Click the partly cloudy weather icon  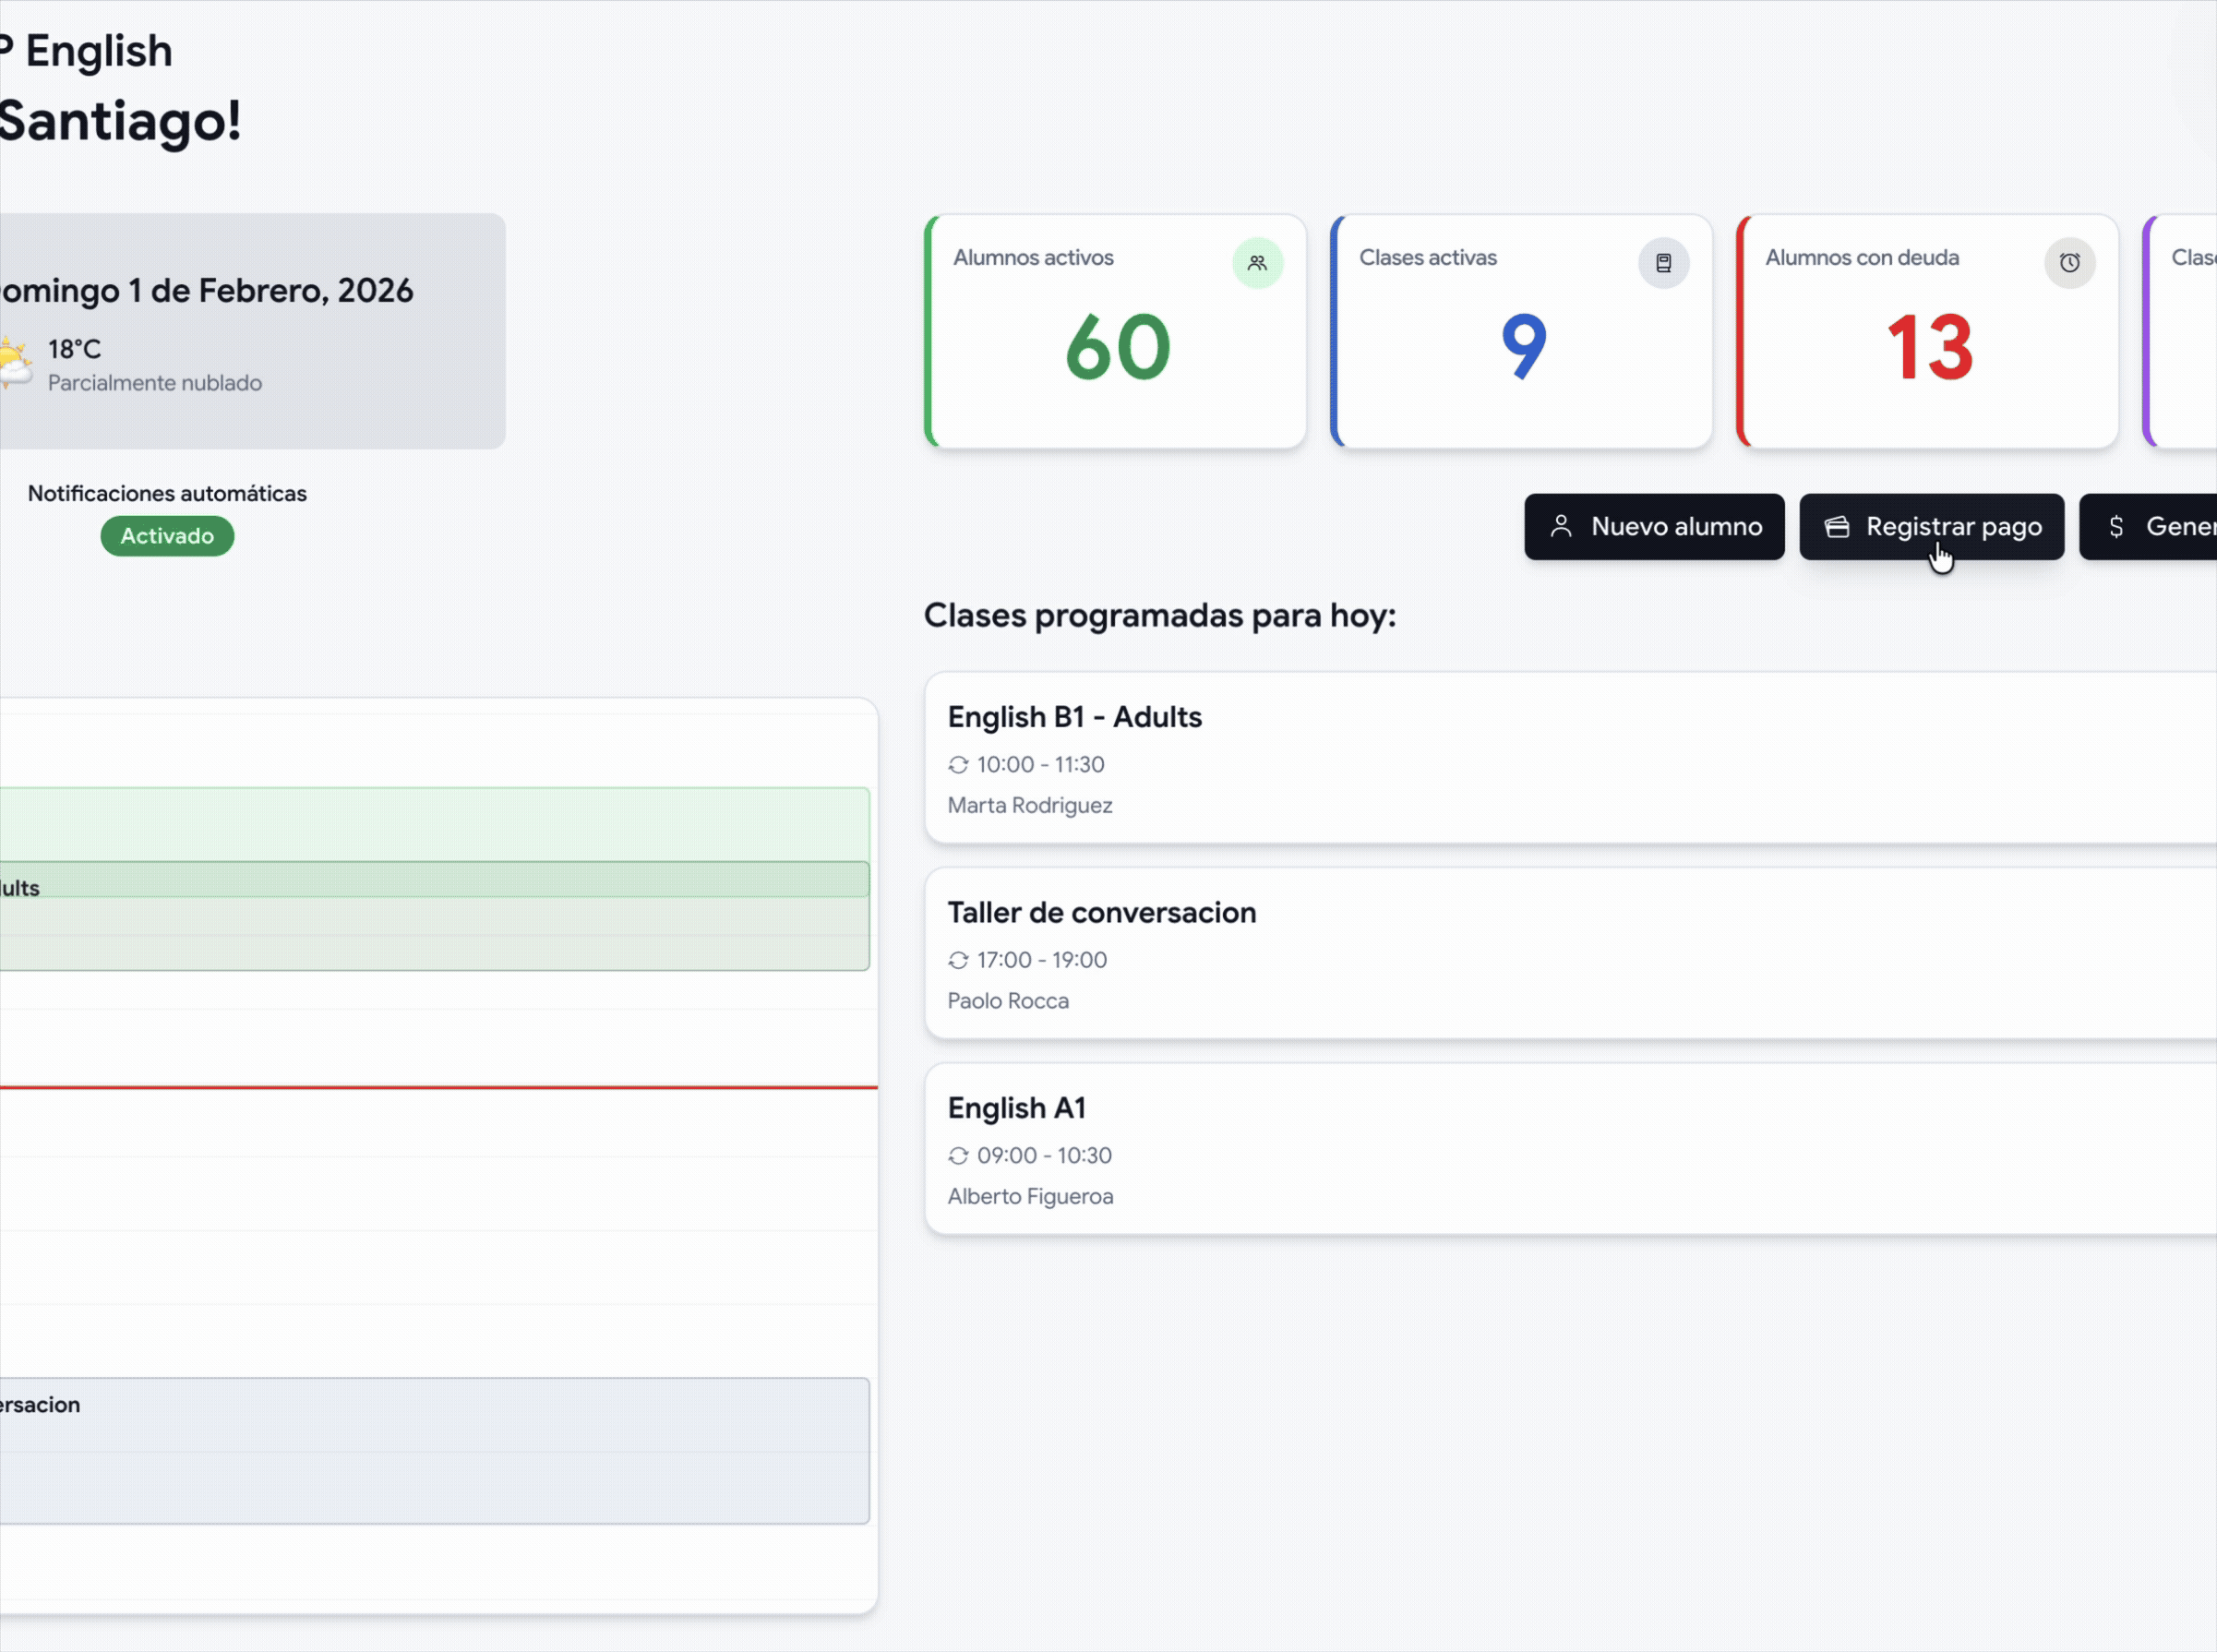pyautogui.click(x=14, y=362)
